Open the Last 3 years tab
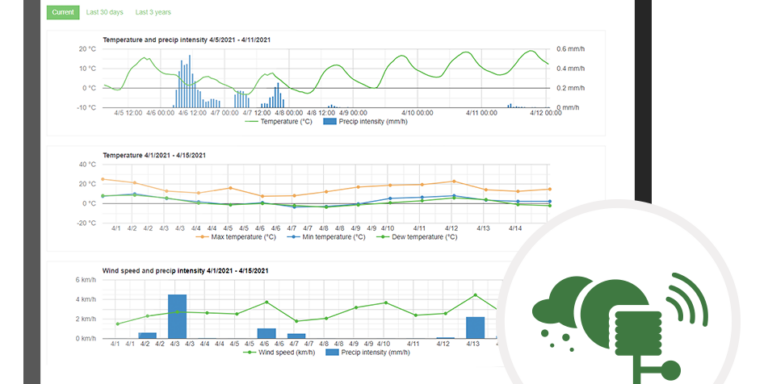768x384 pixels. click(153, 12)
